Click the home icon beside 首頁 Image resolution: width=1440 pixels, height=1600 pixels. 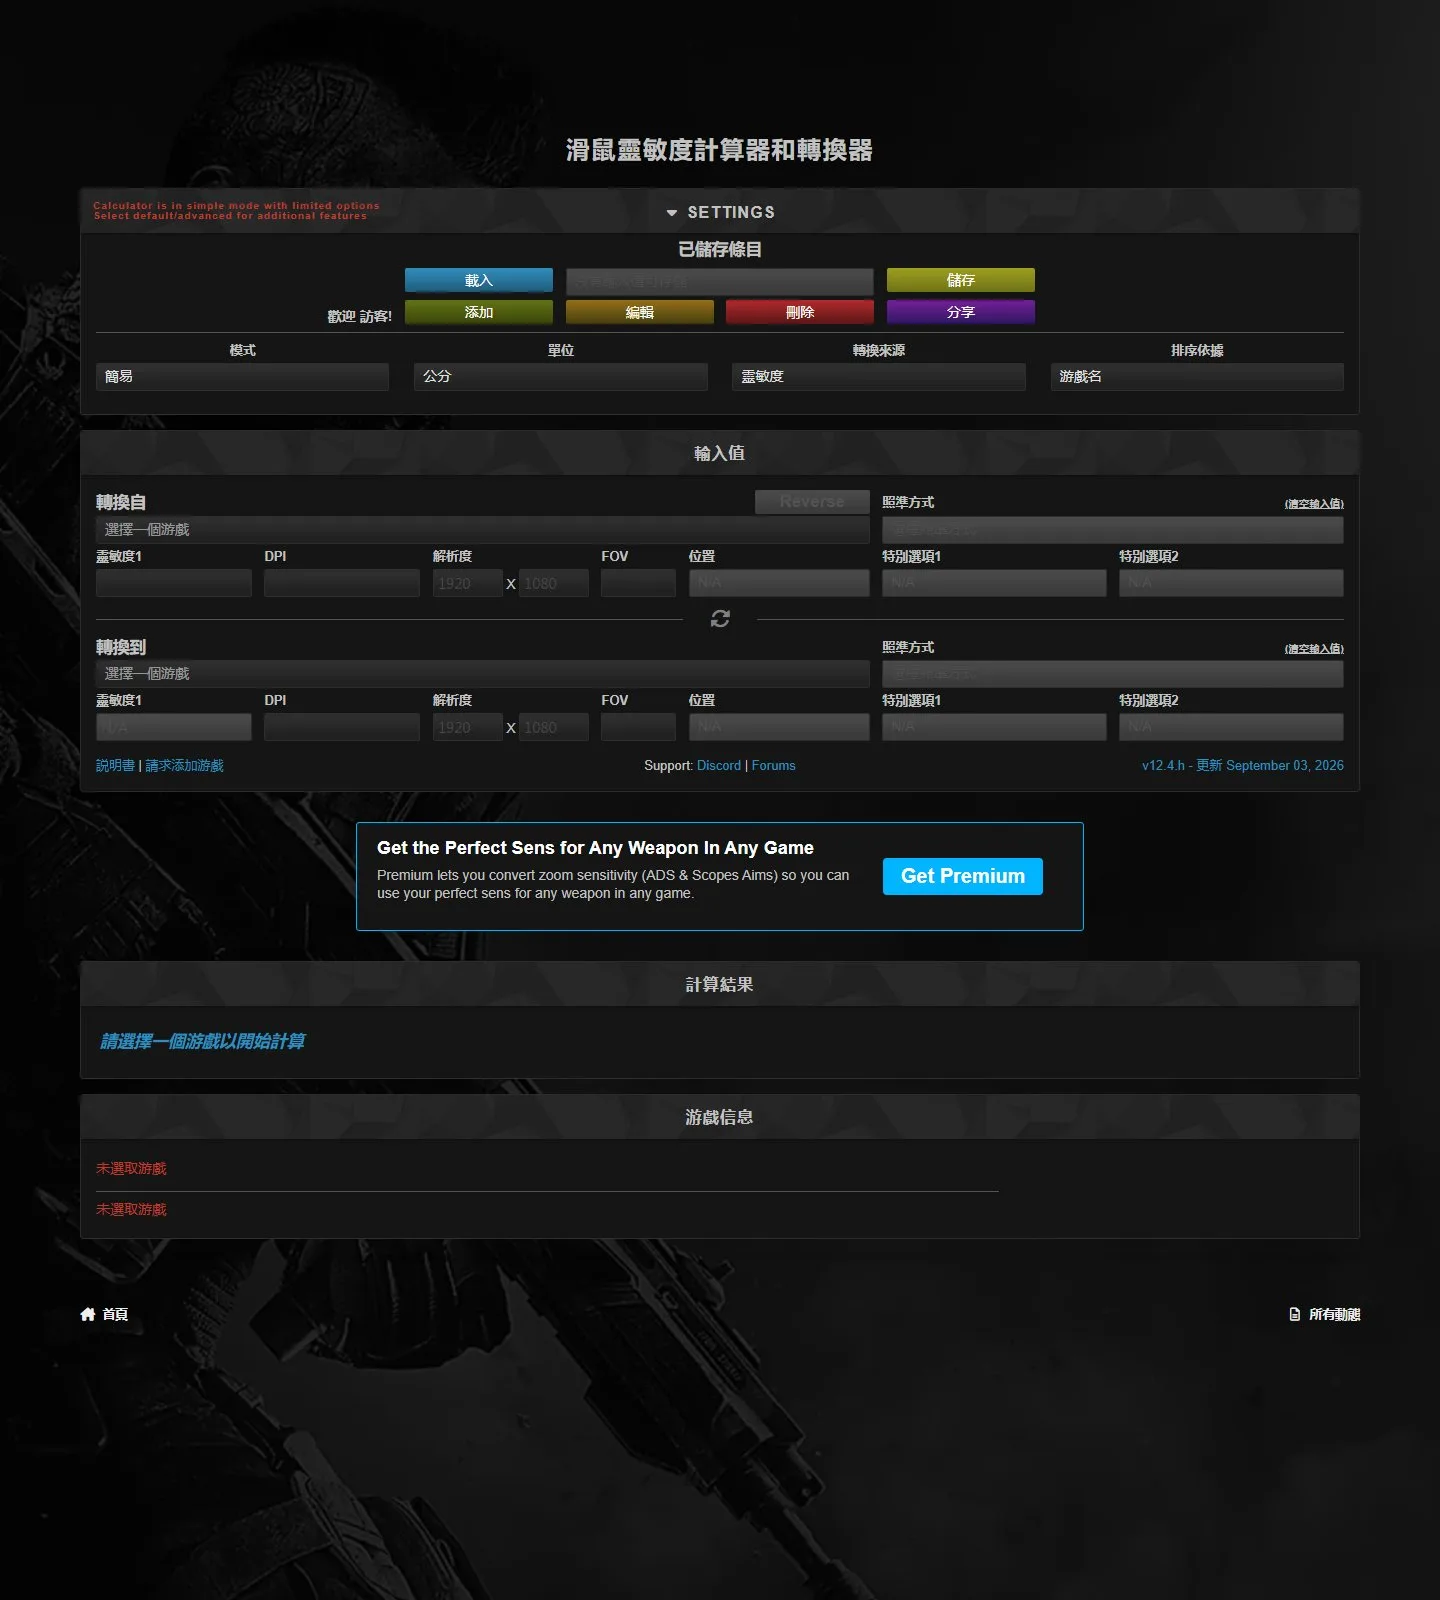[88, 1314]
